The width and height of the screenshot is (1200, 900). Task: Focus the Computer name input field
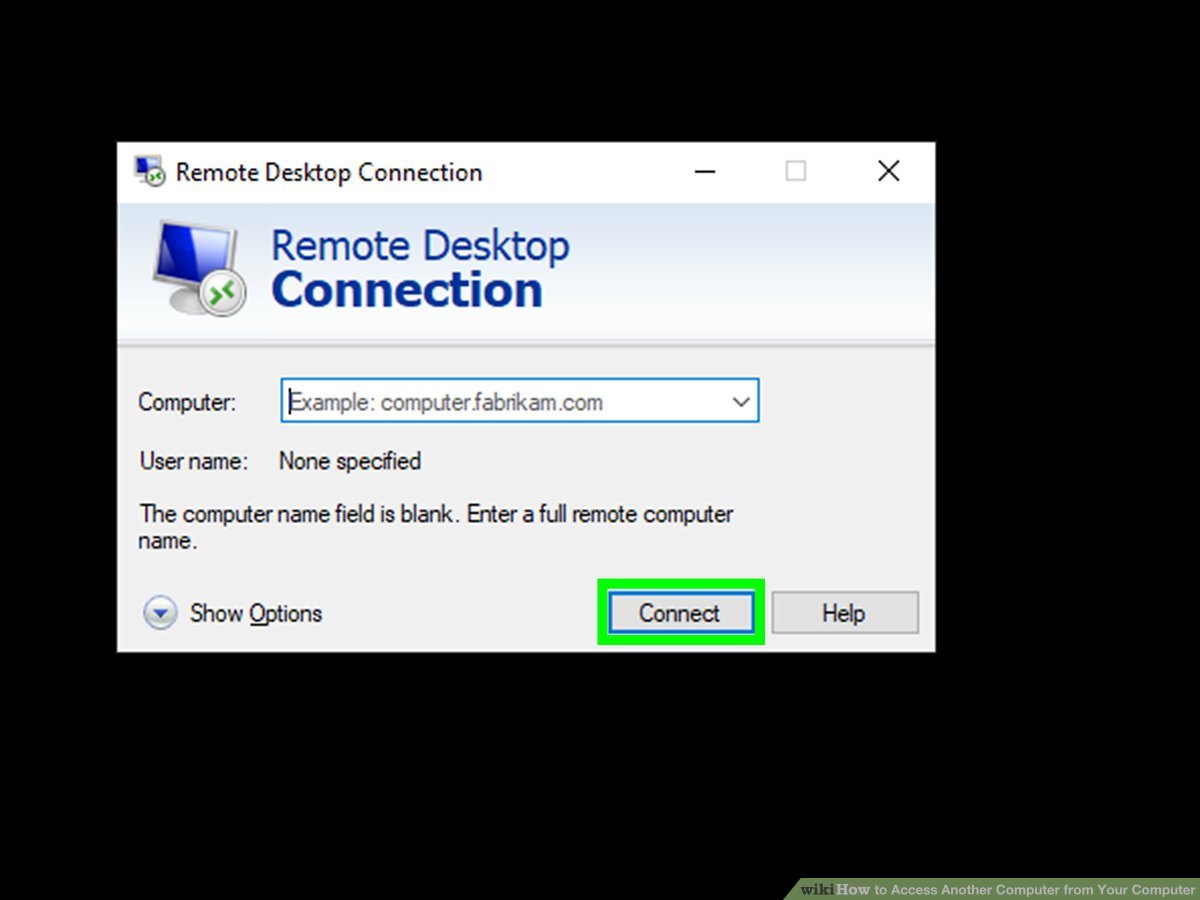click(520, 402)
